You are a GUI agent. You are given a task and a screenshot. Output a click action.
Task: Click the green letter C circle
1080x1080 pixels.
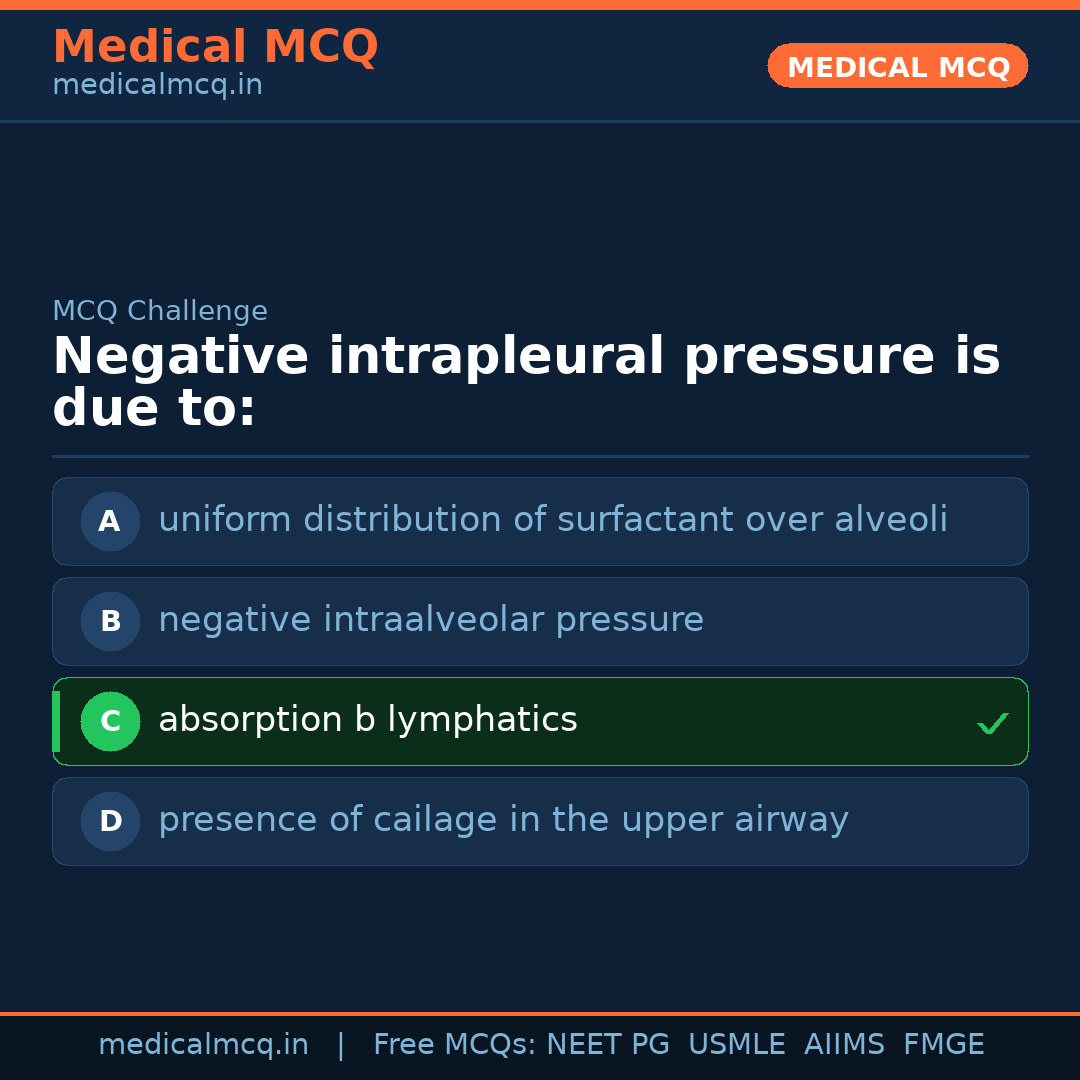110,721
